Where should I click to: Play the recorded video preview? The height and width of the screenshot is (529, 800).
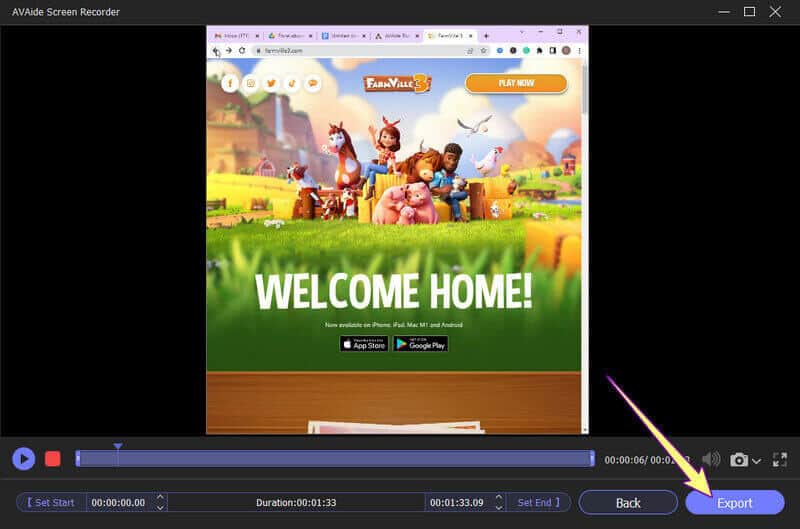pyautogui.click(x=23, y=459)
